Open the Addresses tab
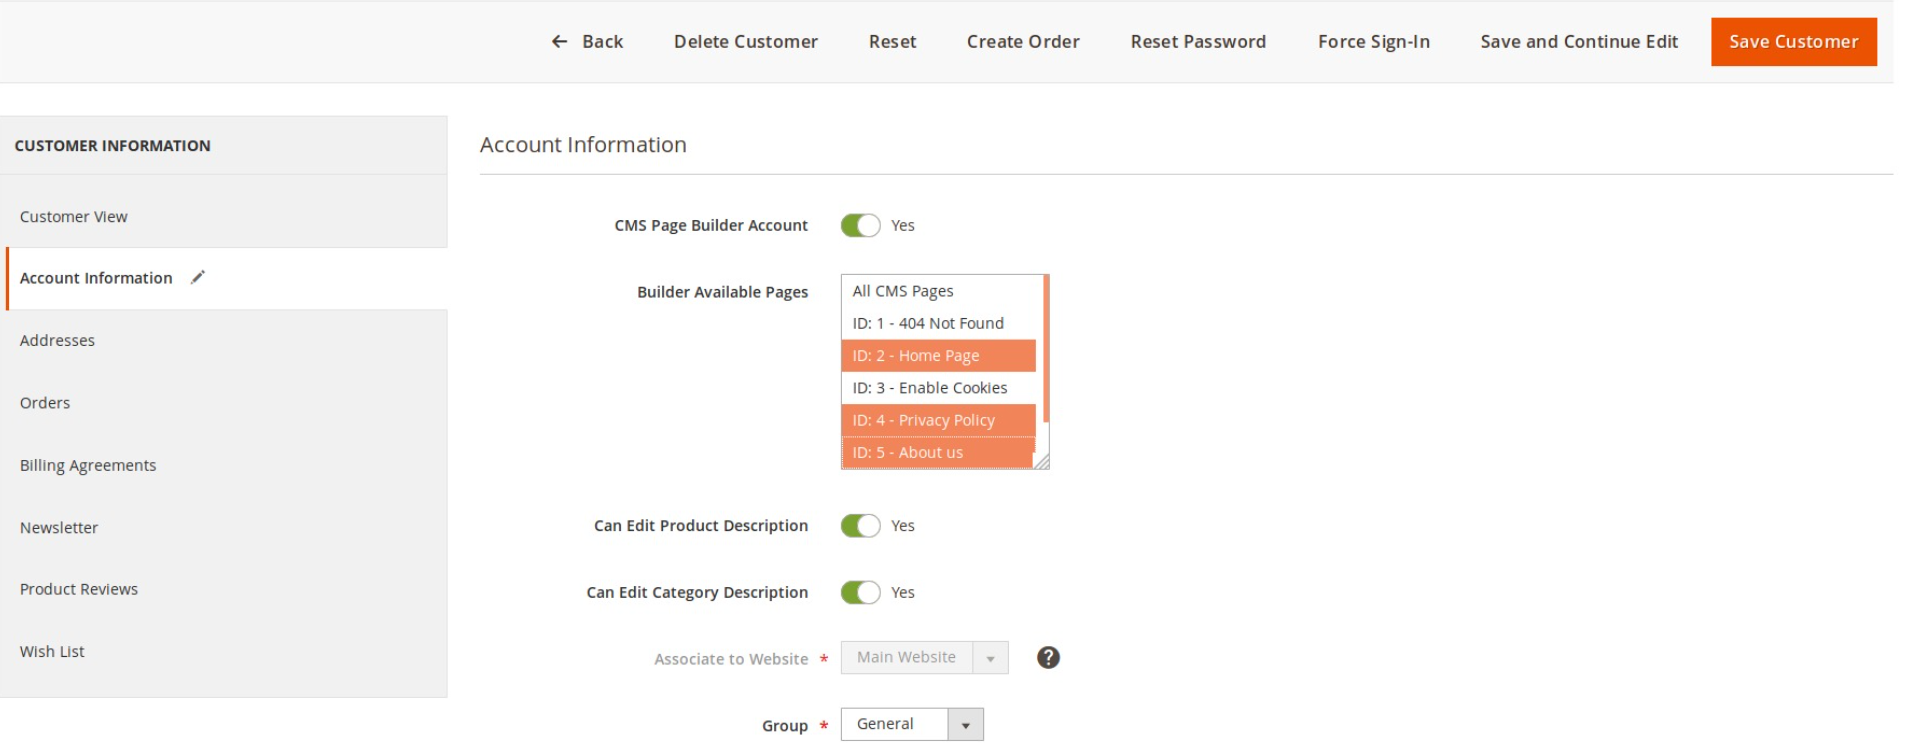The width and height of the screenshot is (1910, 747). (57, 340)
